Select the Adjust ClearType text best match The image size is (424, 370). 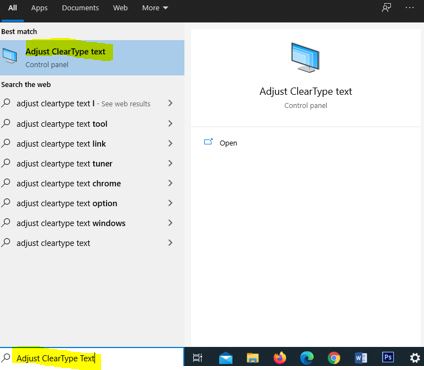coord(92,58)
